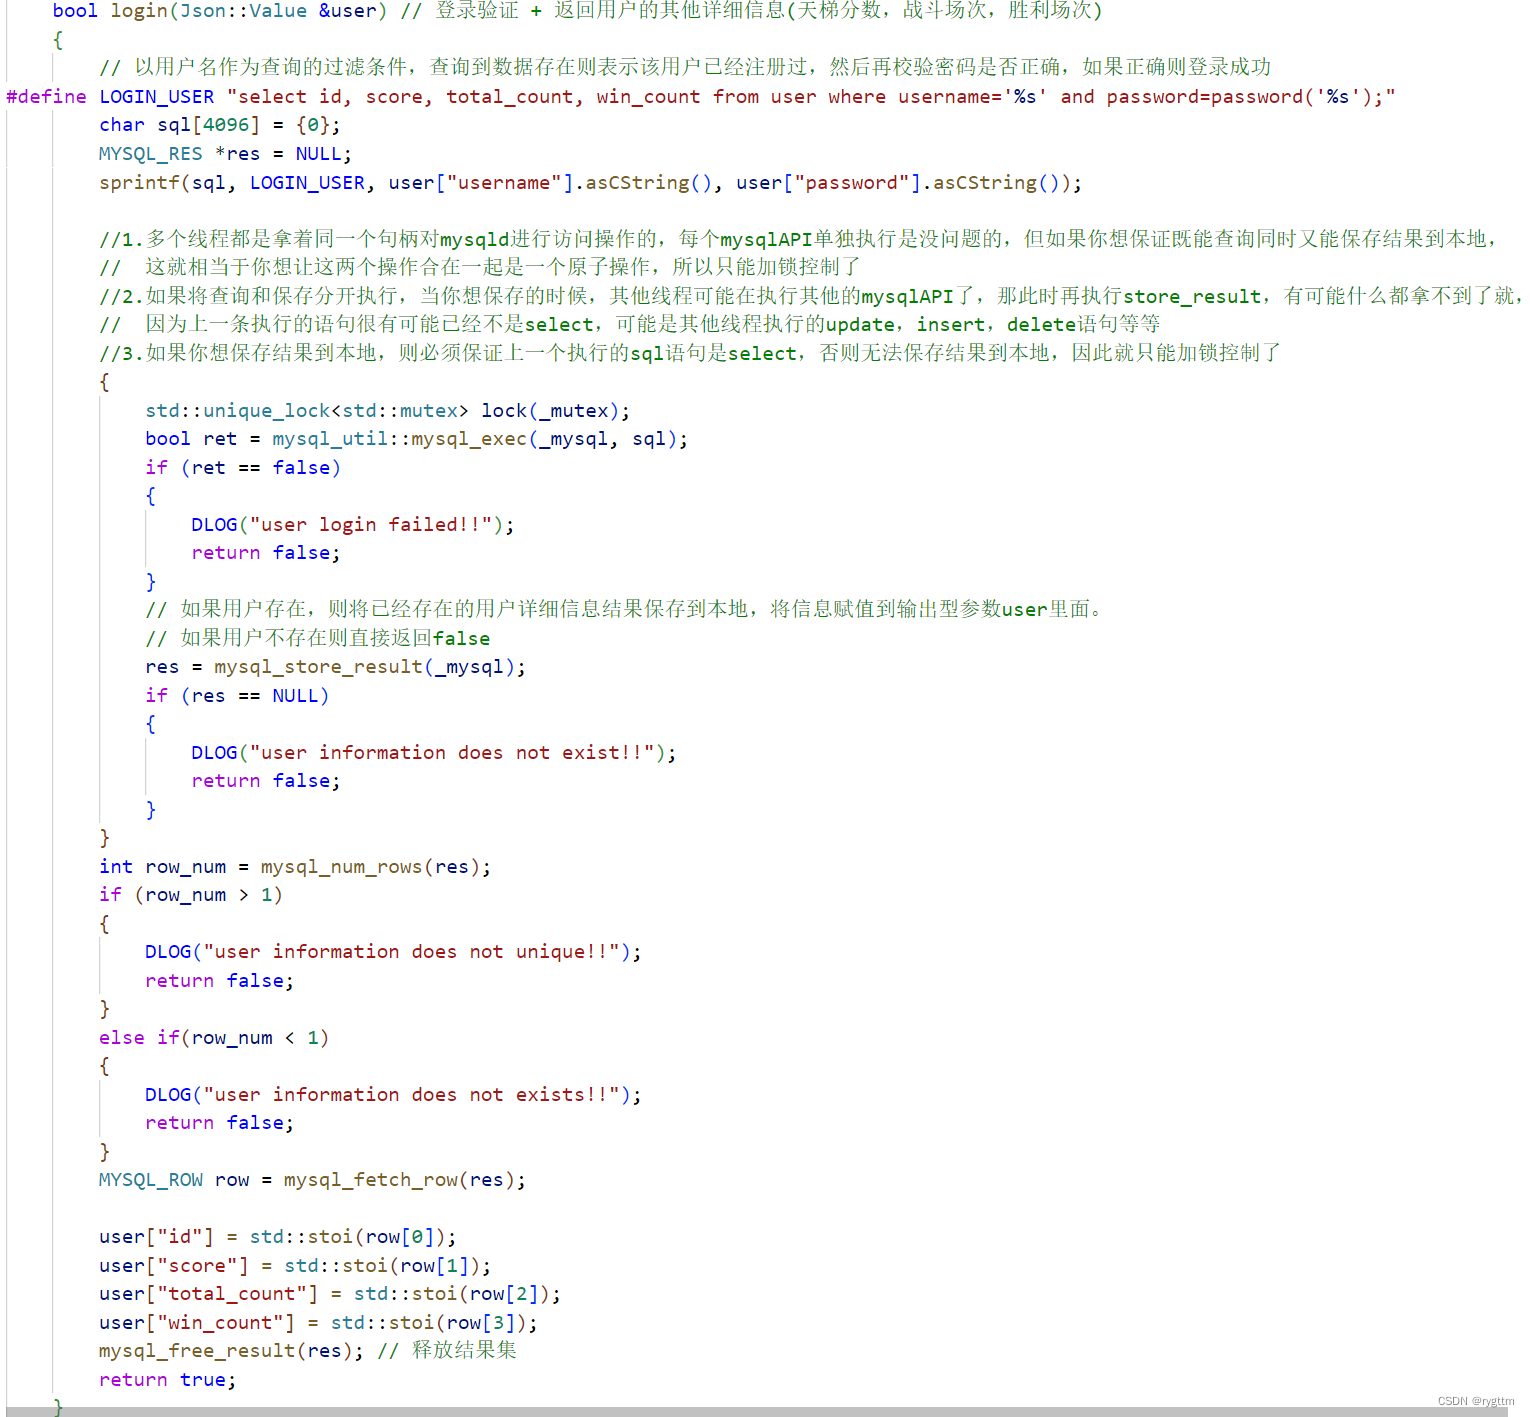The width and height of the screenshot is (1530, 1417).
Task: Click the 'MYSQL_RES *res = NULL;' line
Action: click(225, 154)
